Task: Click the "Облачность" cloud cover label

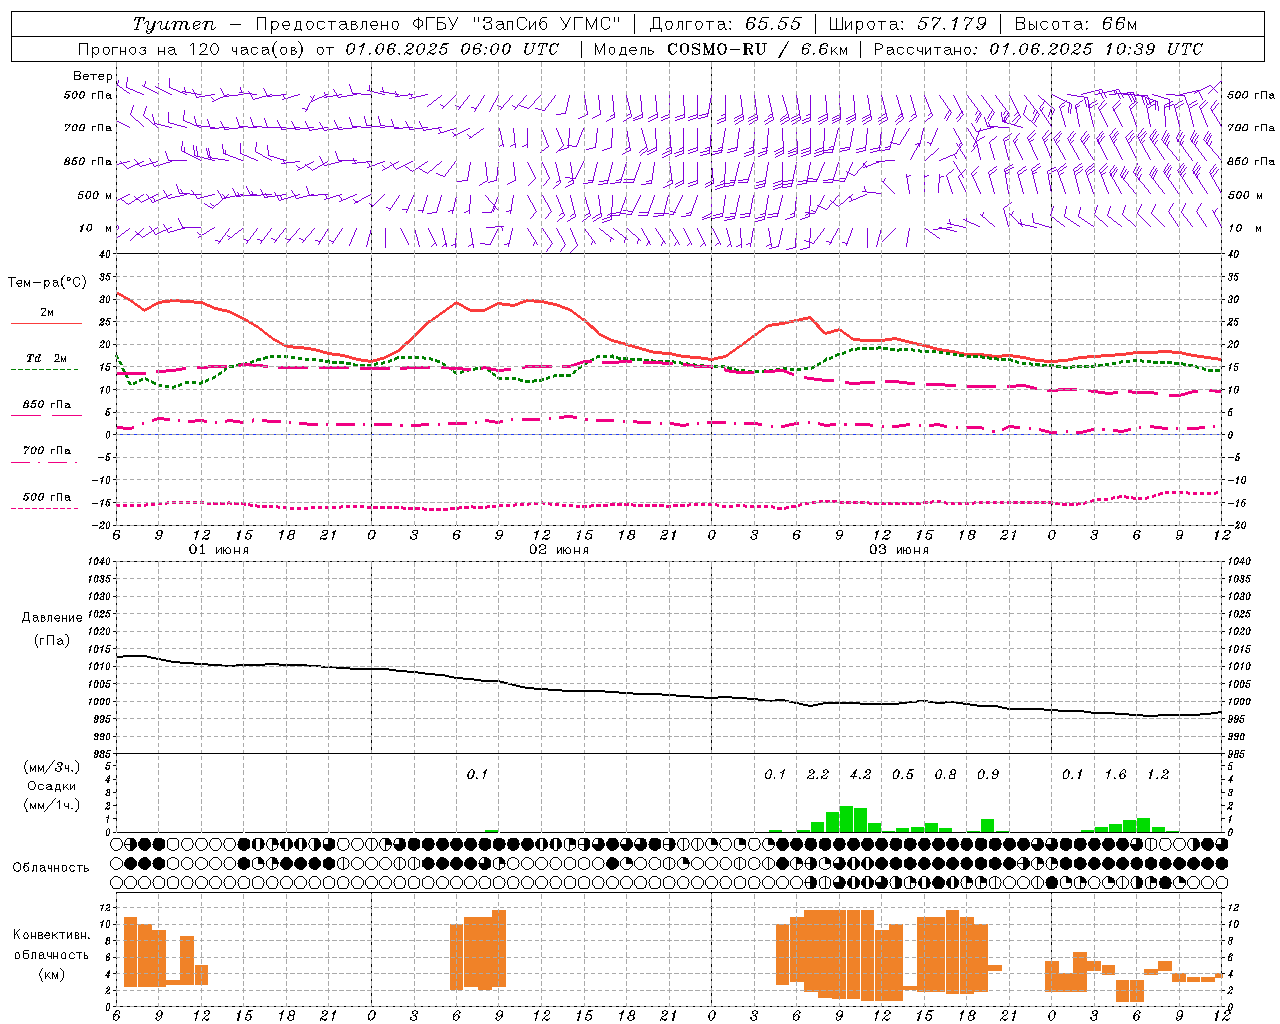Action: point(51,867)
